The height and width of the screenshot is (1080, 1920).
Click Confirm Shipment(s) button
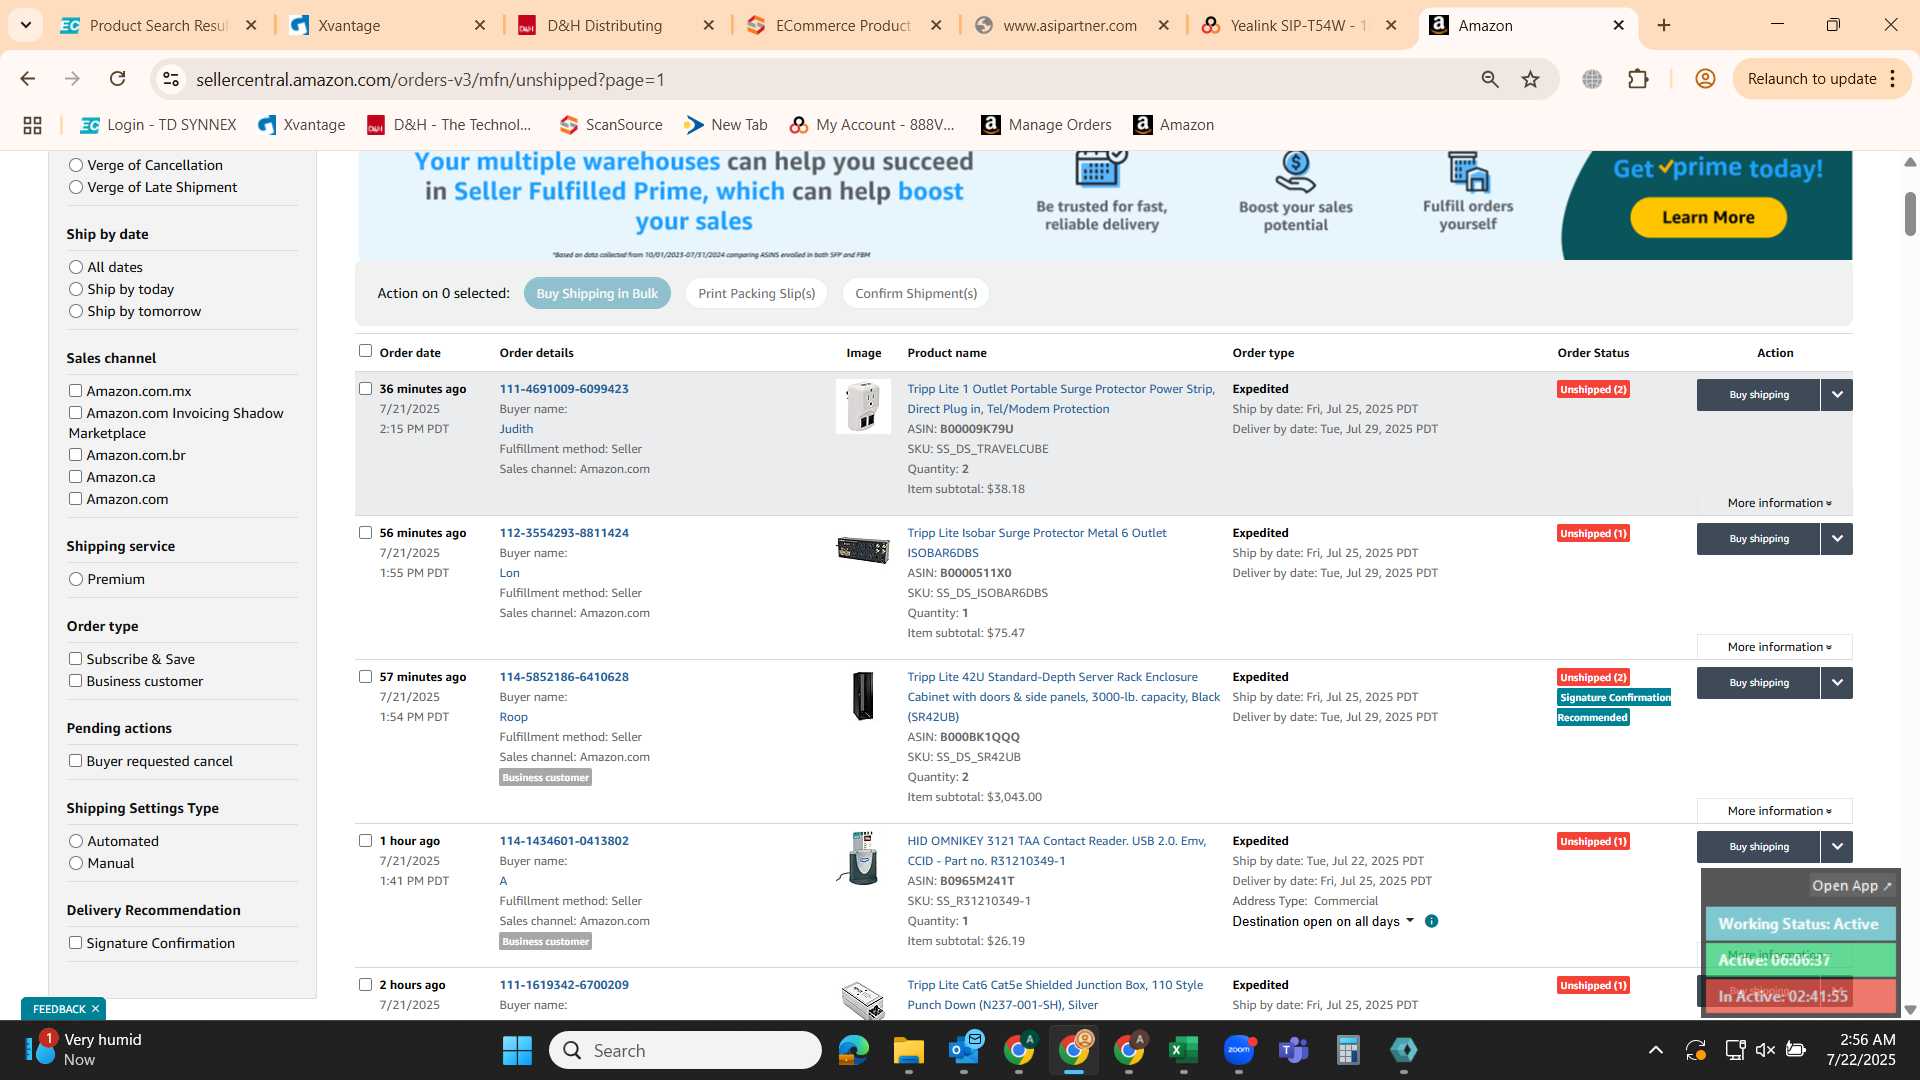coord(916,293)
